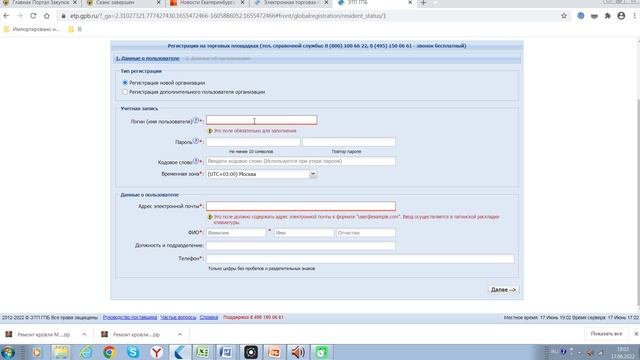The image size is (640, 360).
Task: Show help for the Кодовое слово field
Action: 196,161
